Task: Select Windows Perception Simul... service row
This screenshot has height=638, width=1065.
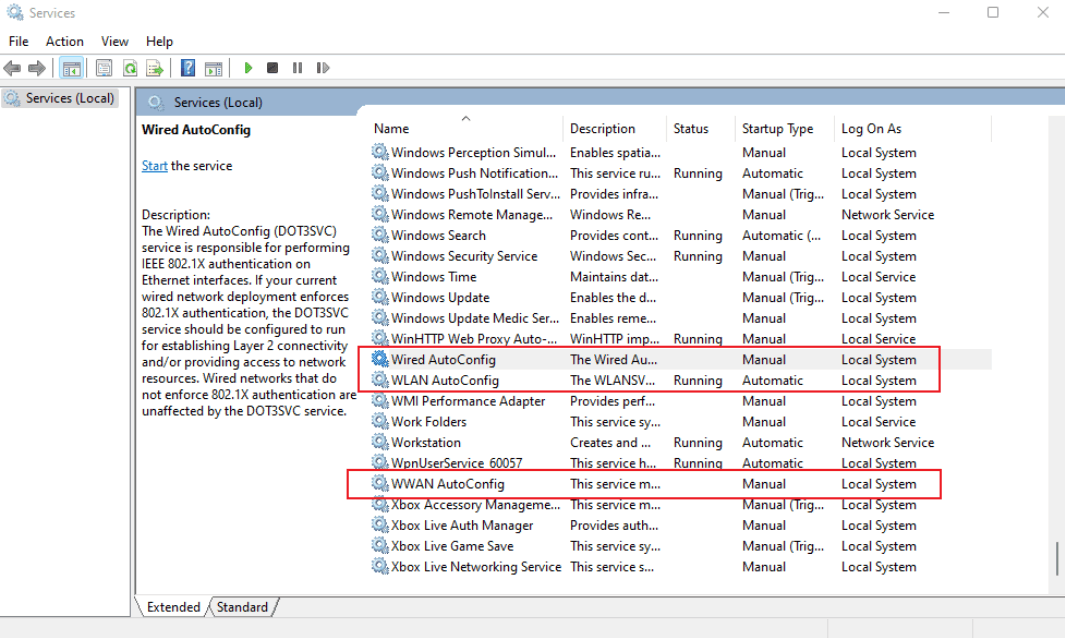Action: tap(681, 153)
